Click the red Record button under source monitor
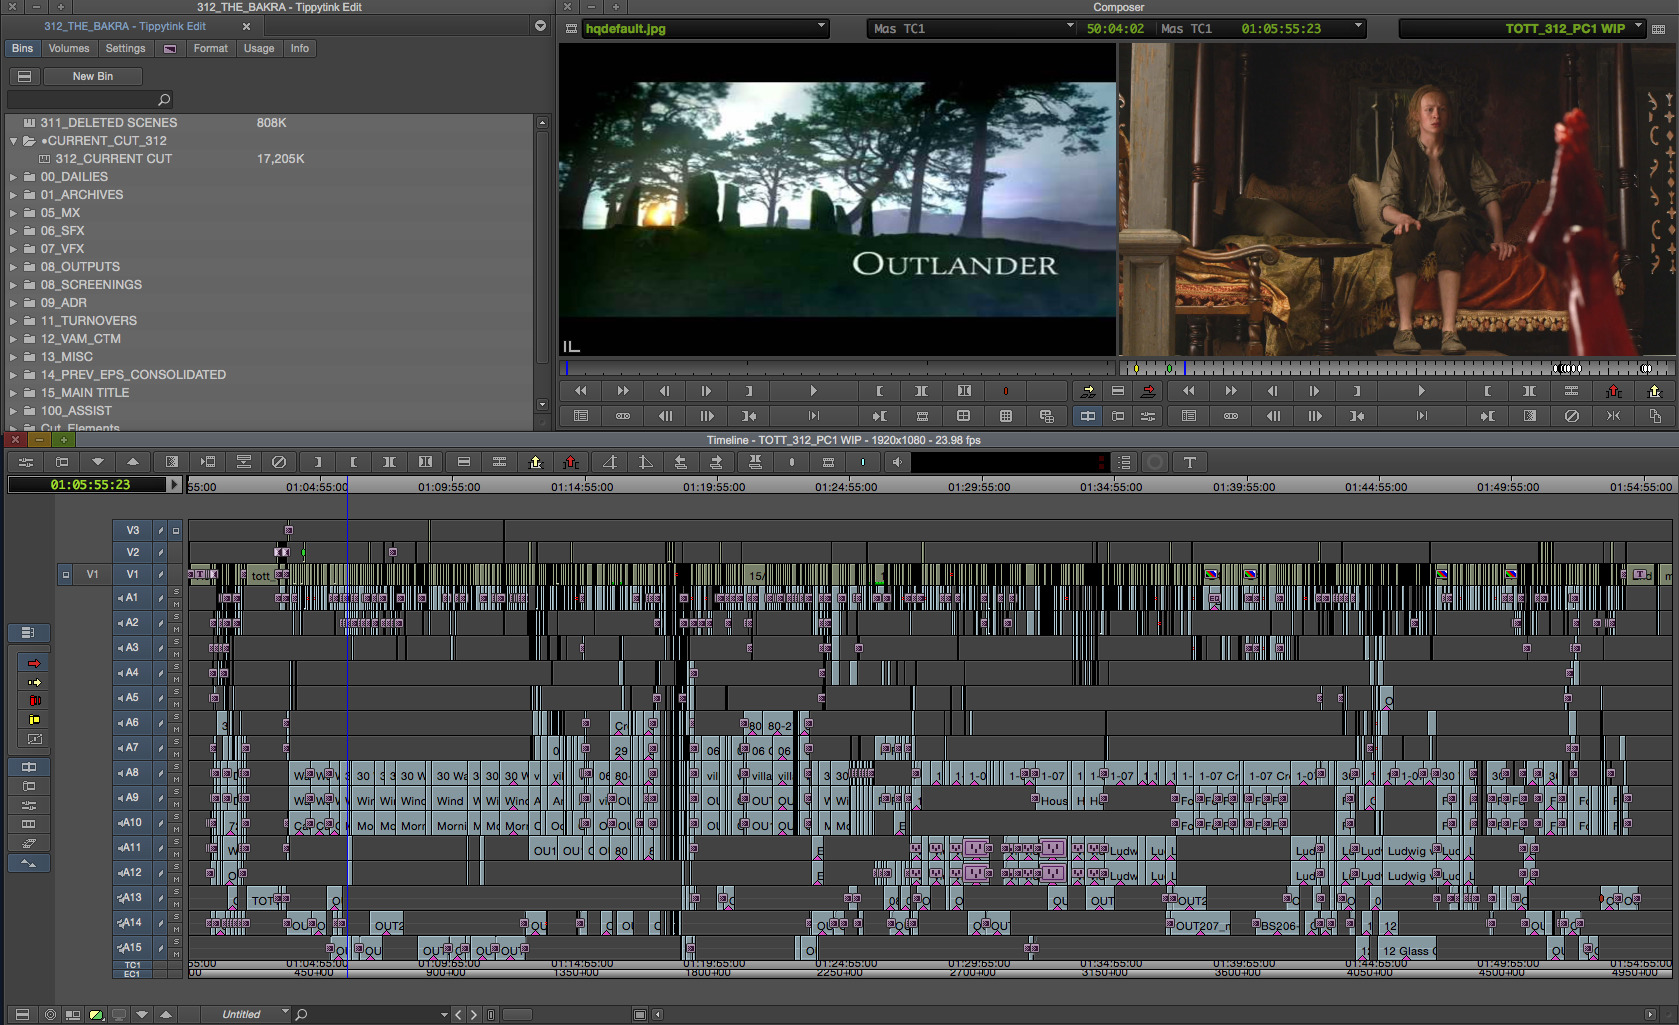This screenshot has width=1679, height=1025. click(1006, 391)
